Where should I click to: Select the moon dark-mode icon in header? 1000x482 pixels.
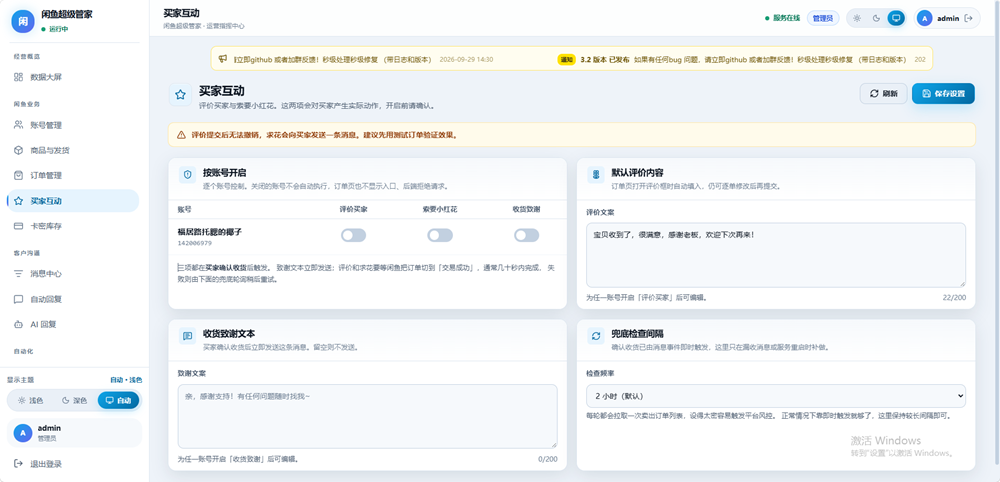[876, 18]
